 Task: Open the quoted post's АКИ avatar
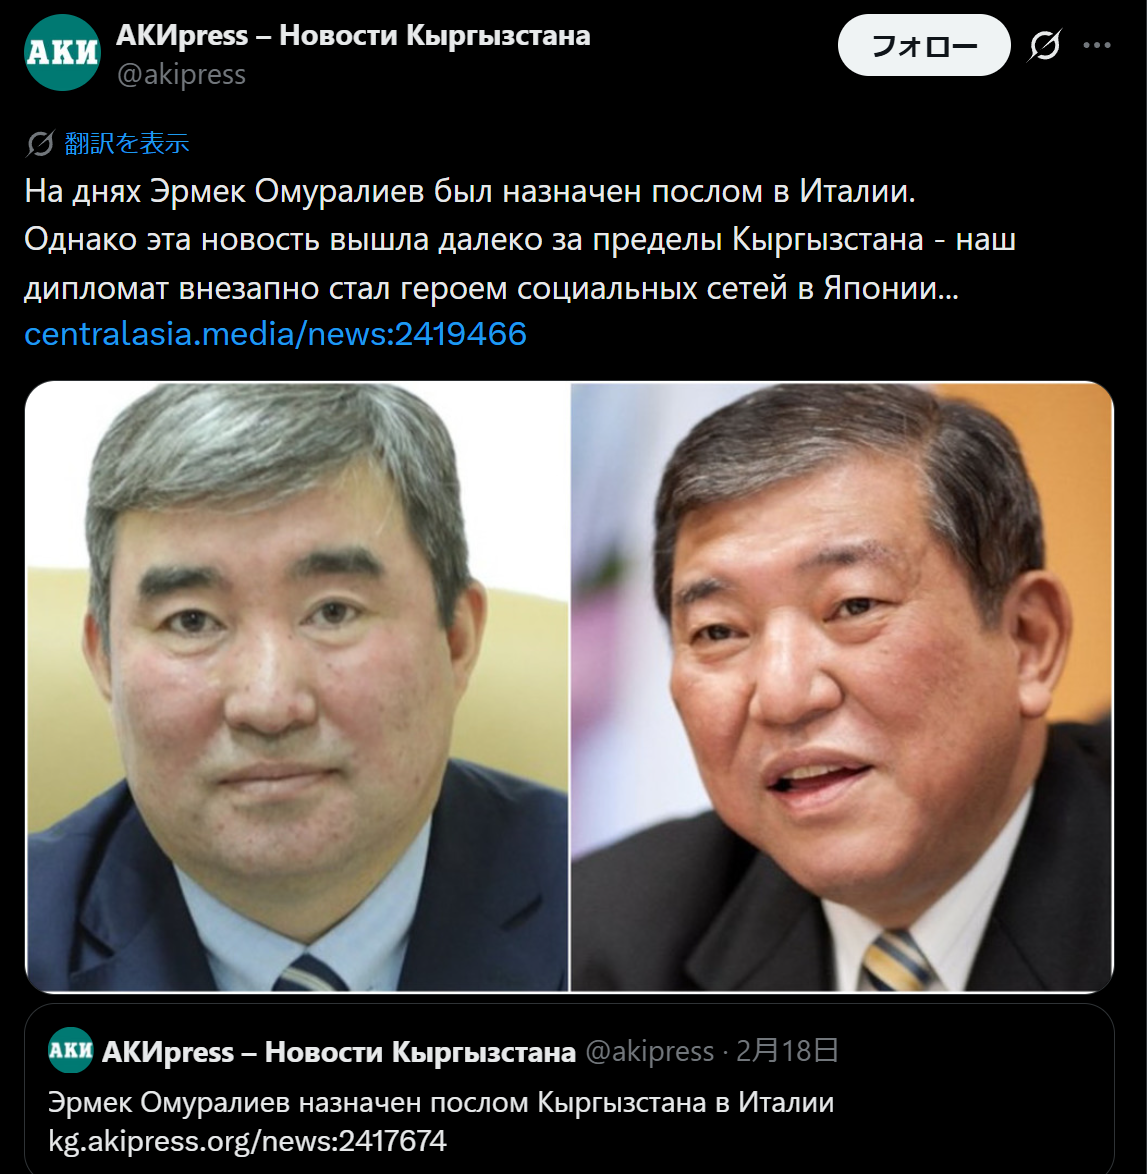point(70,1050)
